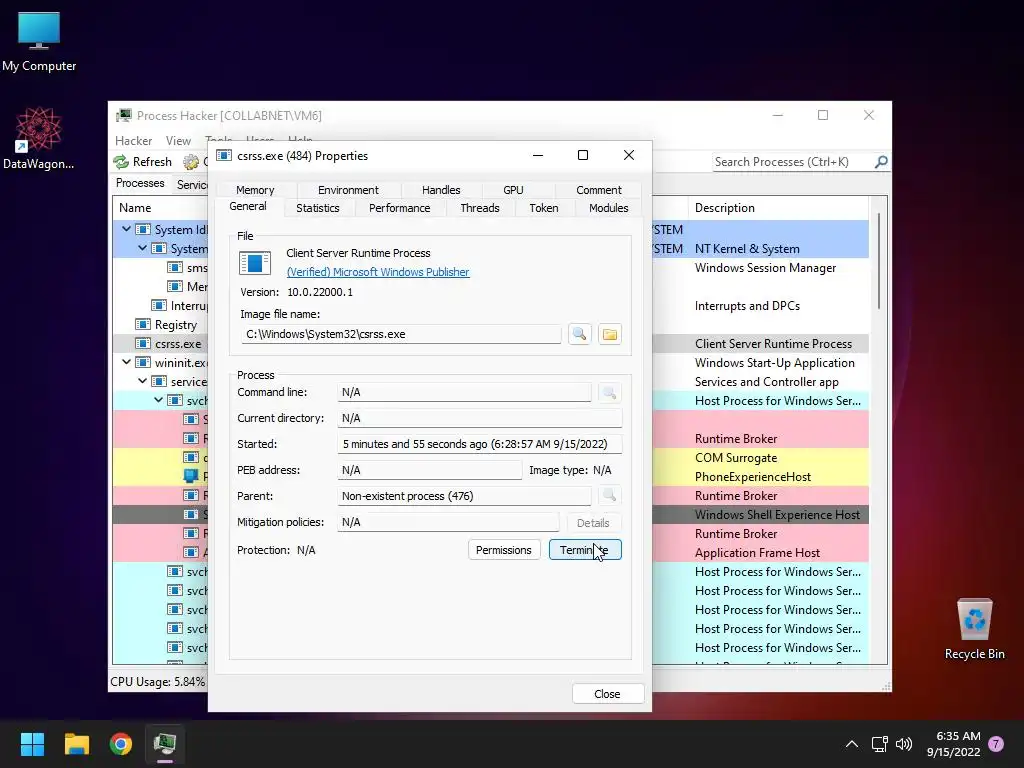
Task: Click the Registry process icon in list
Action: coord(142,325)
